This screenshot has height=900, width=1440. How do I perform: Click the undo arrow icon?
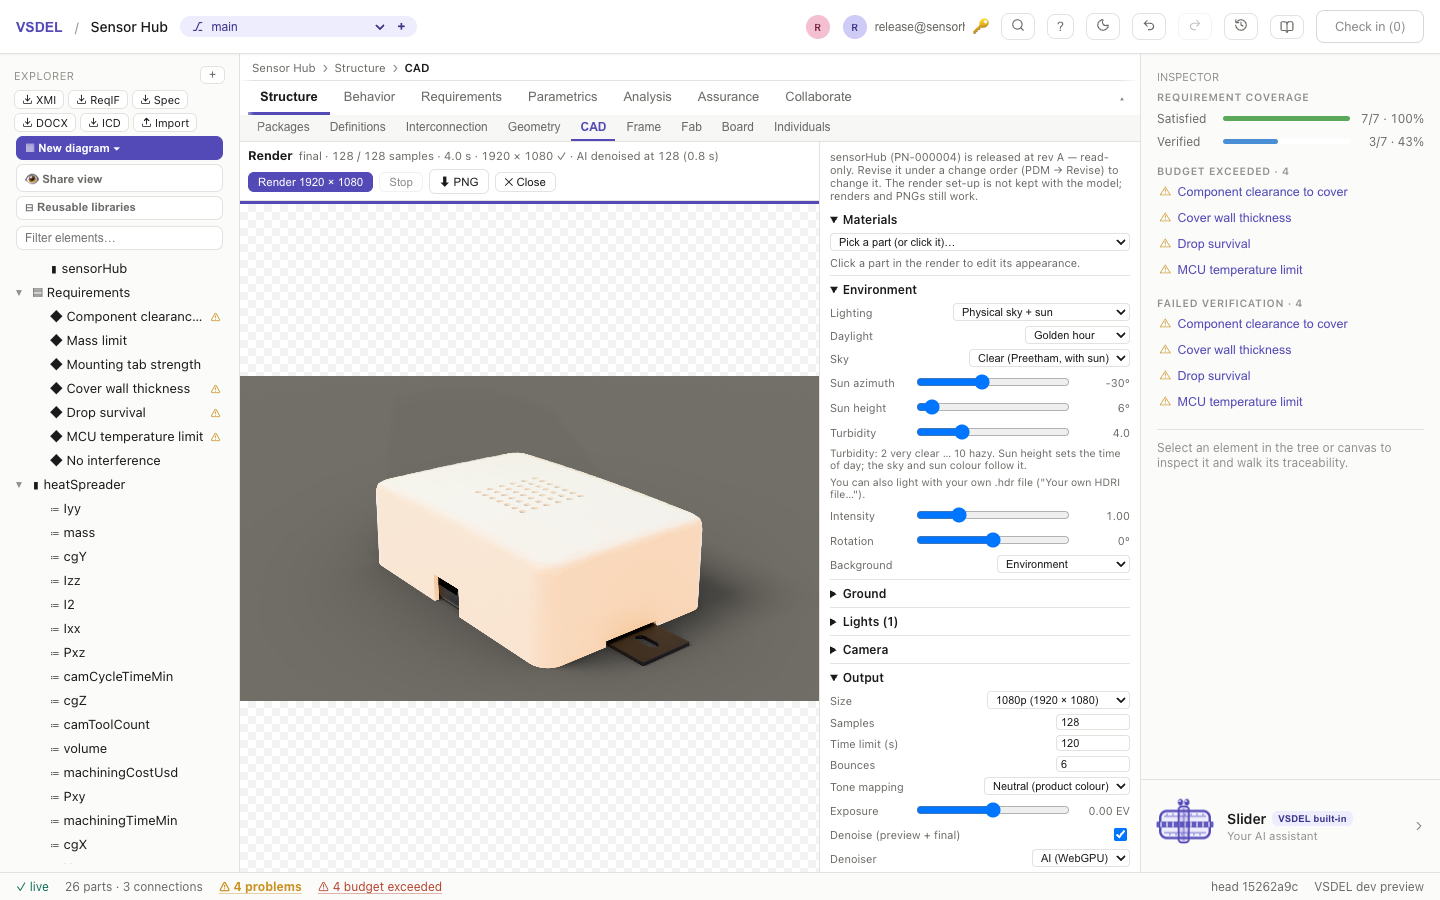[1149, 27]
